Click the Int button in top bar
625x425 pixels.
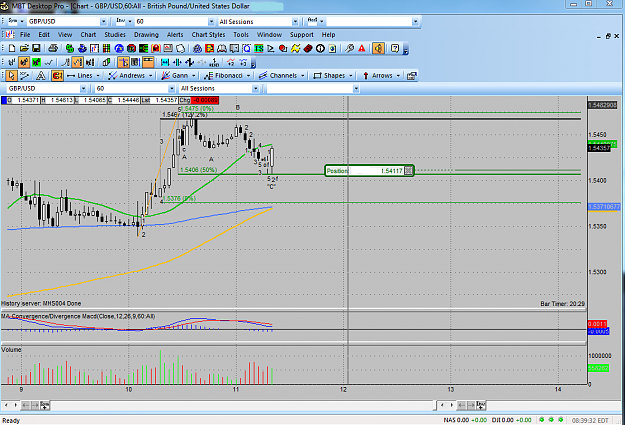coord(120,21)
